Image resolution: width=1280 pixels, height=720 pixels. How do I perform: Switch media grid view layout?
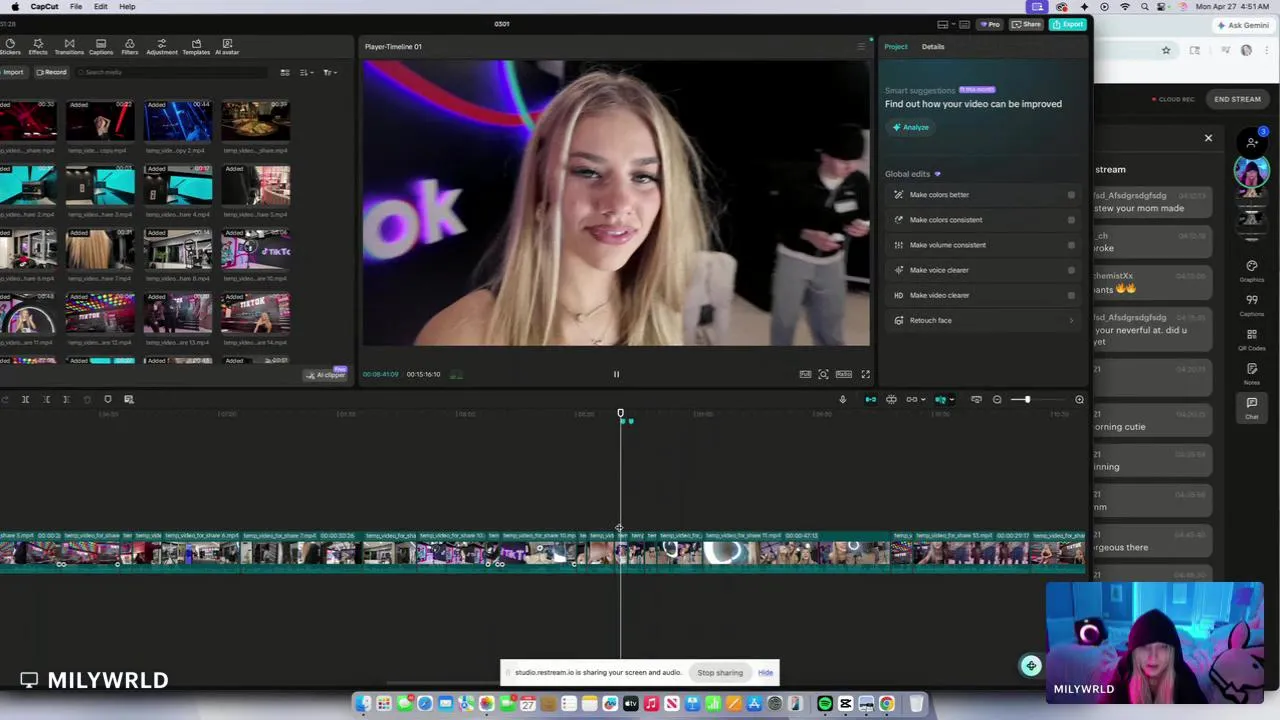pyautogui.click(x=285, y=72)
